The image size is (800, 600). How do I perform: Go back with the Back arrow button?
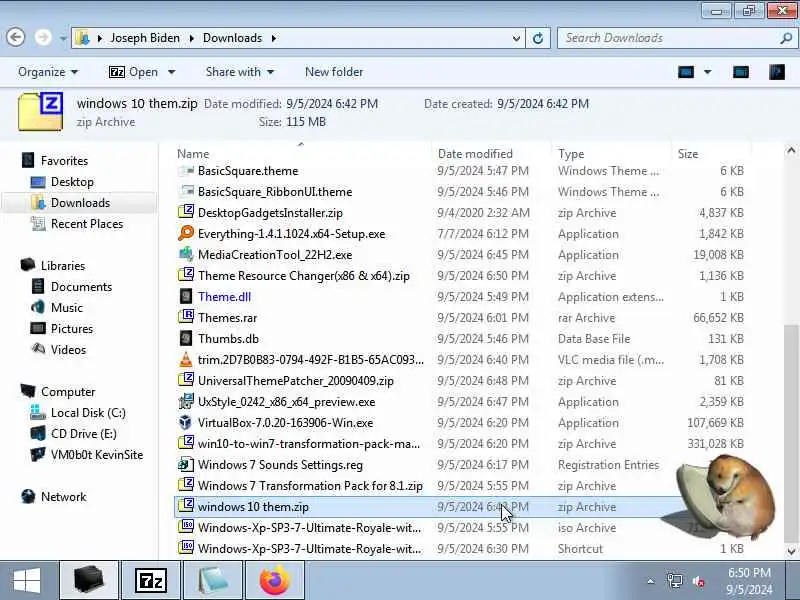pyautogui.click(x=16, y=37)
